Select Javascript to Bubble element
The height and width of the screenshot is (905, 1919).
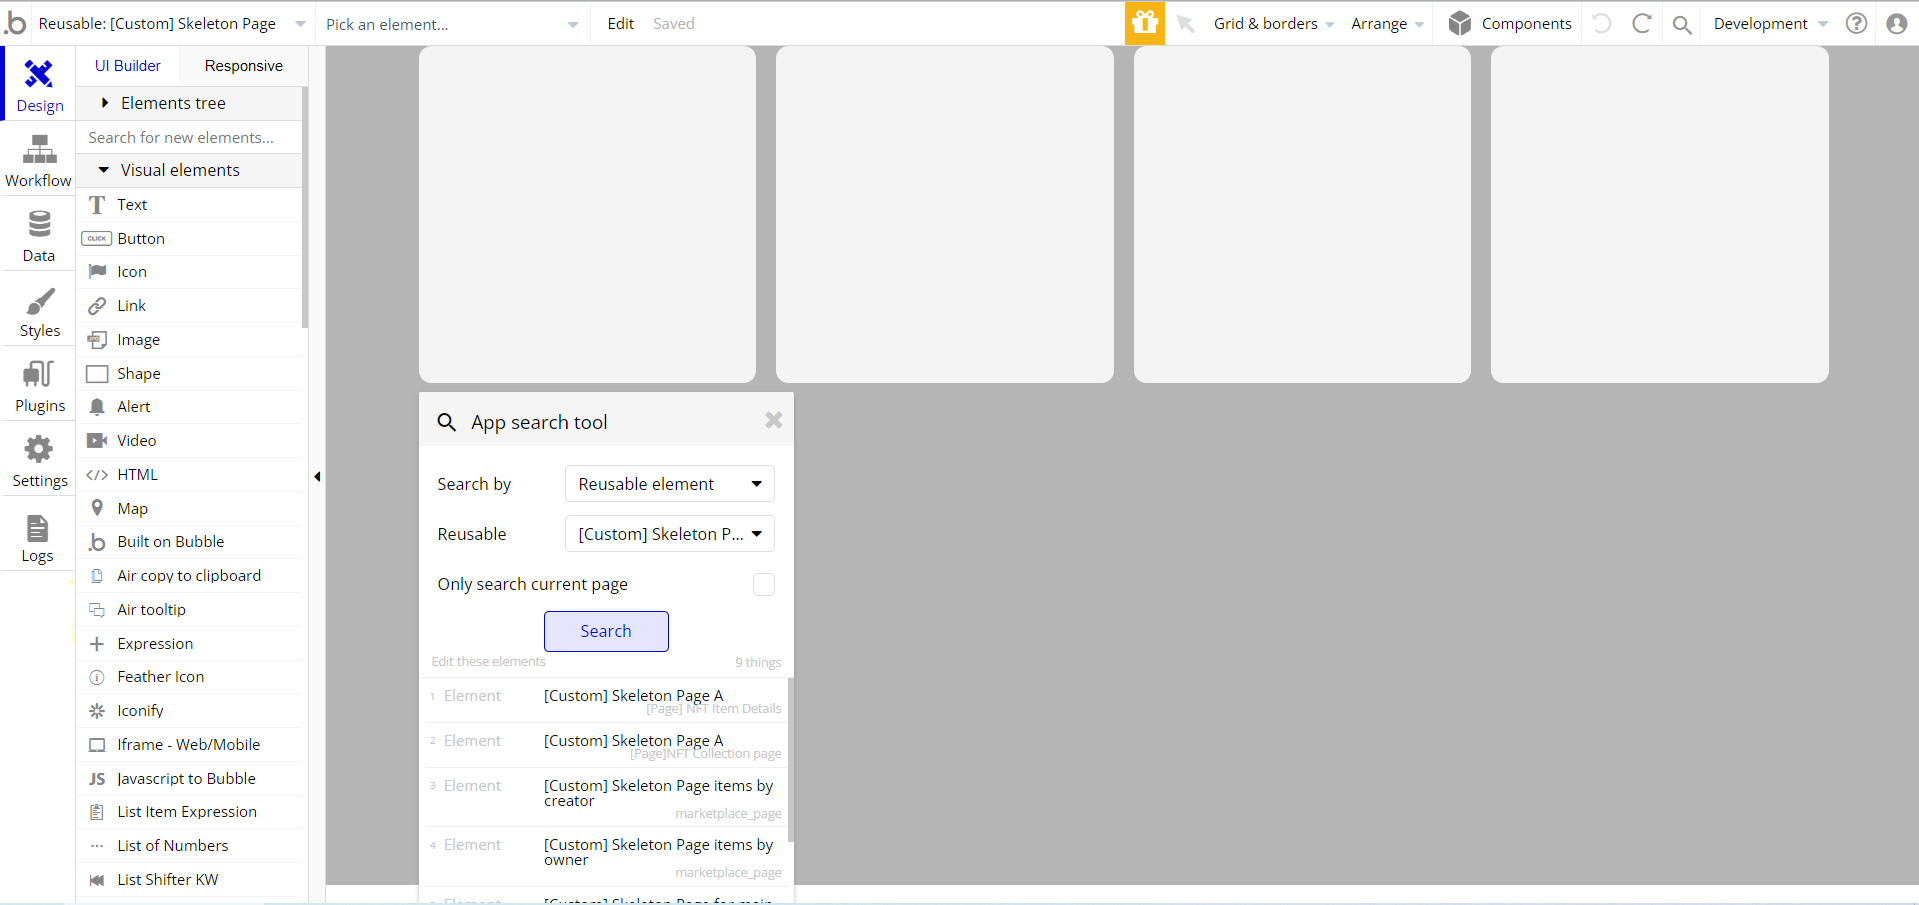click(x=189, y=779)
